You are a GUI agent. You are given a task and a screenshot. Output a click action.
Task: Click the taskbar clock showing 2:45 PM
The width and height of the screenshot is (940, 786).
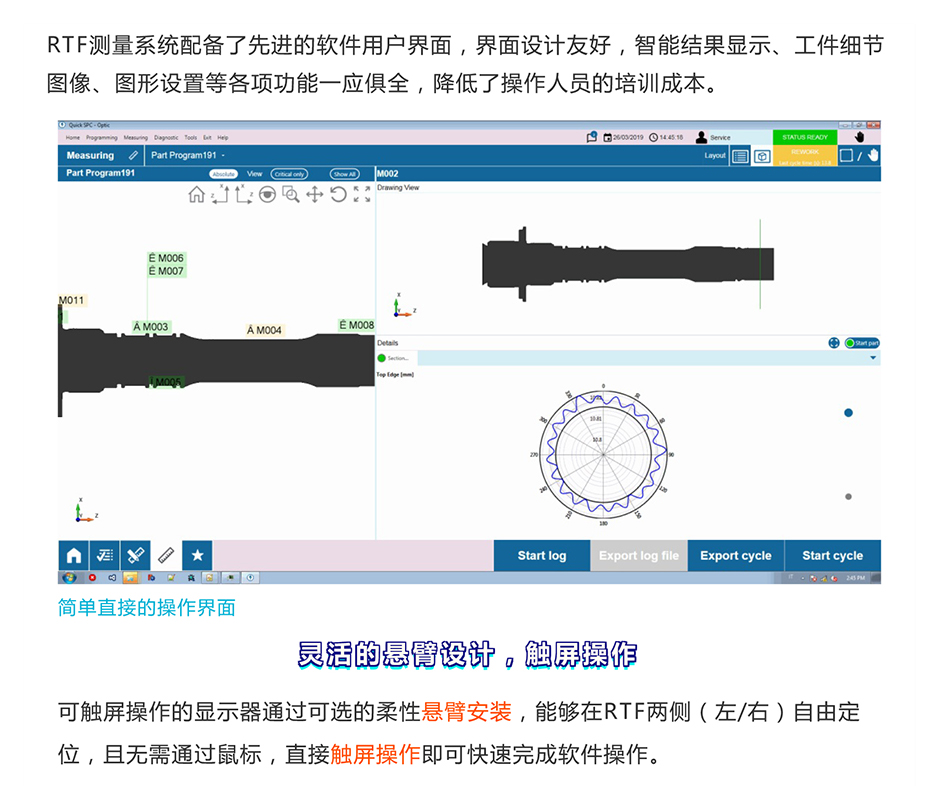click(x=855, y=578)
